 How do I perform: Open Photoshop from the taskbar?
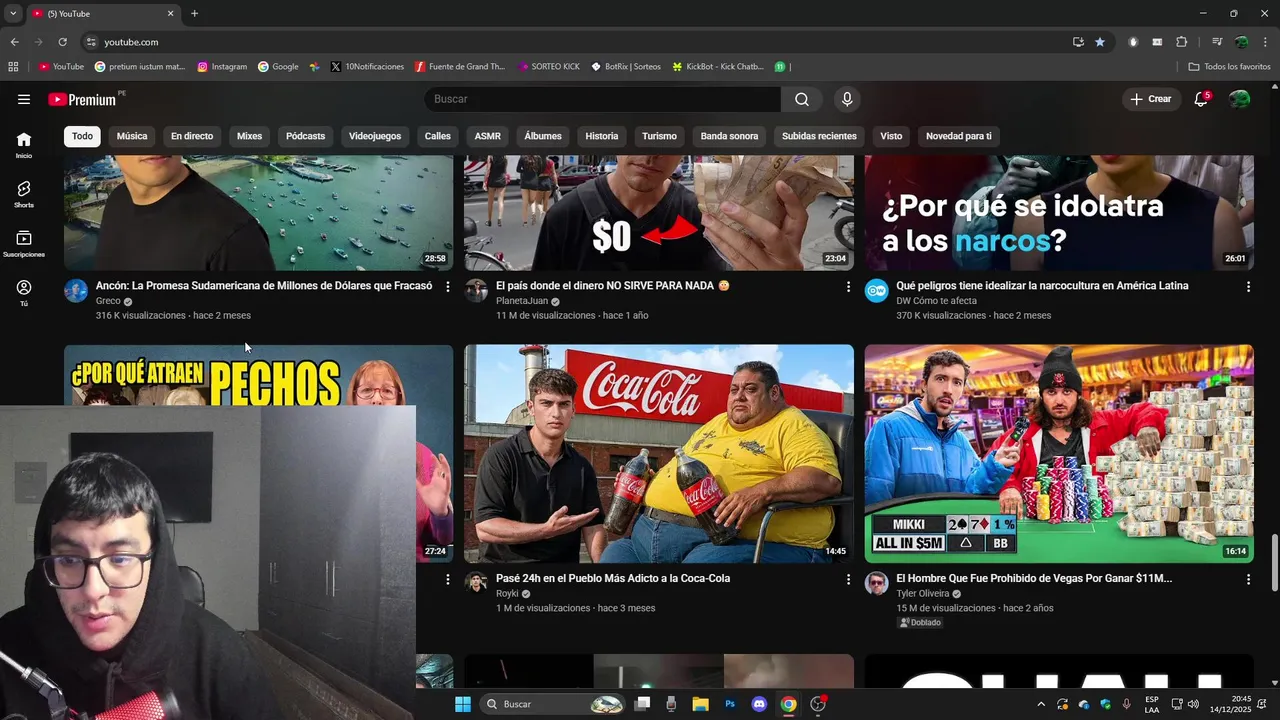click(x=730, y=704)
